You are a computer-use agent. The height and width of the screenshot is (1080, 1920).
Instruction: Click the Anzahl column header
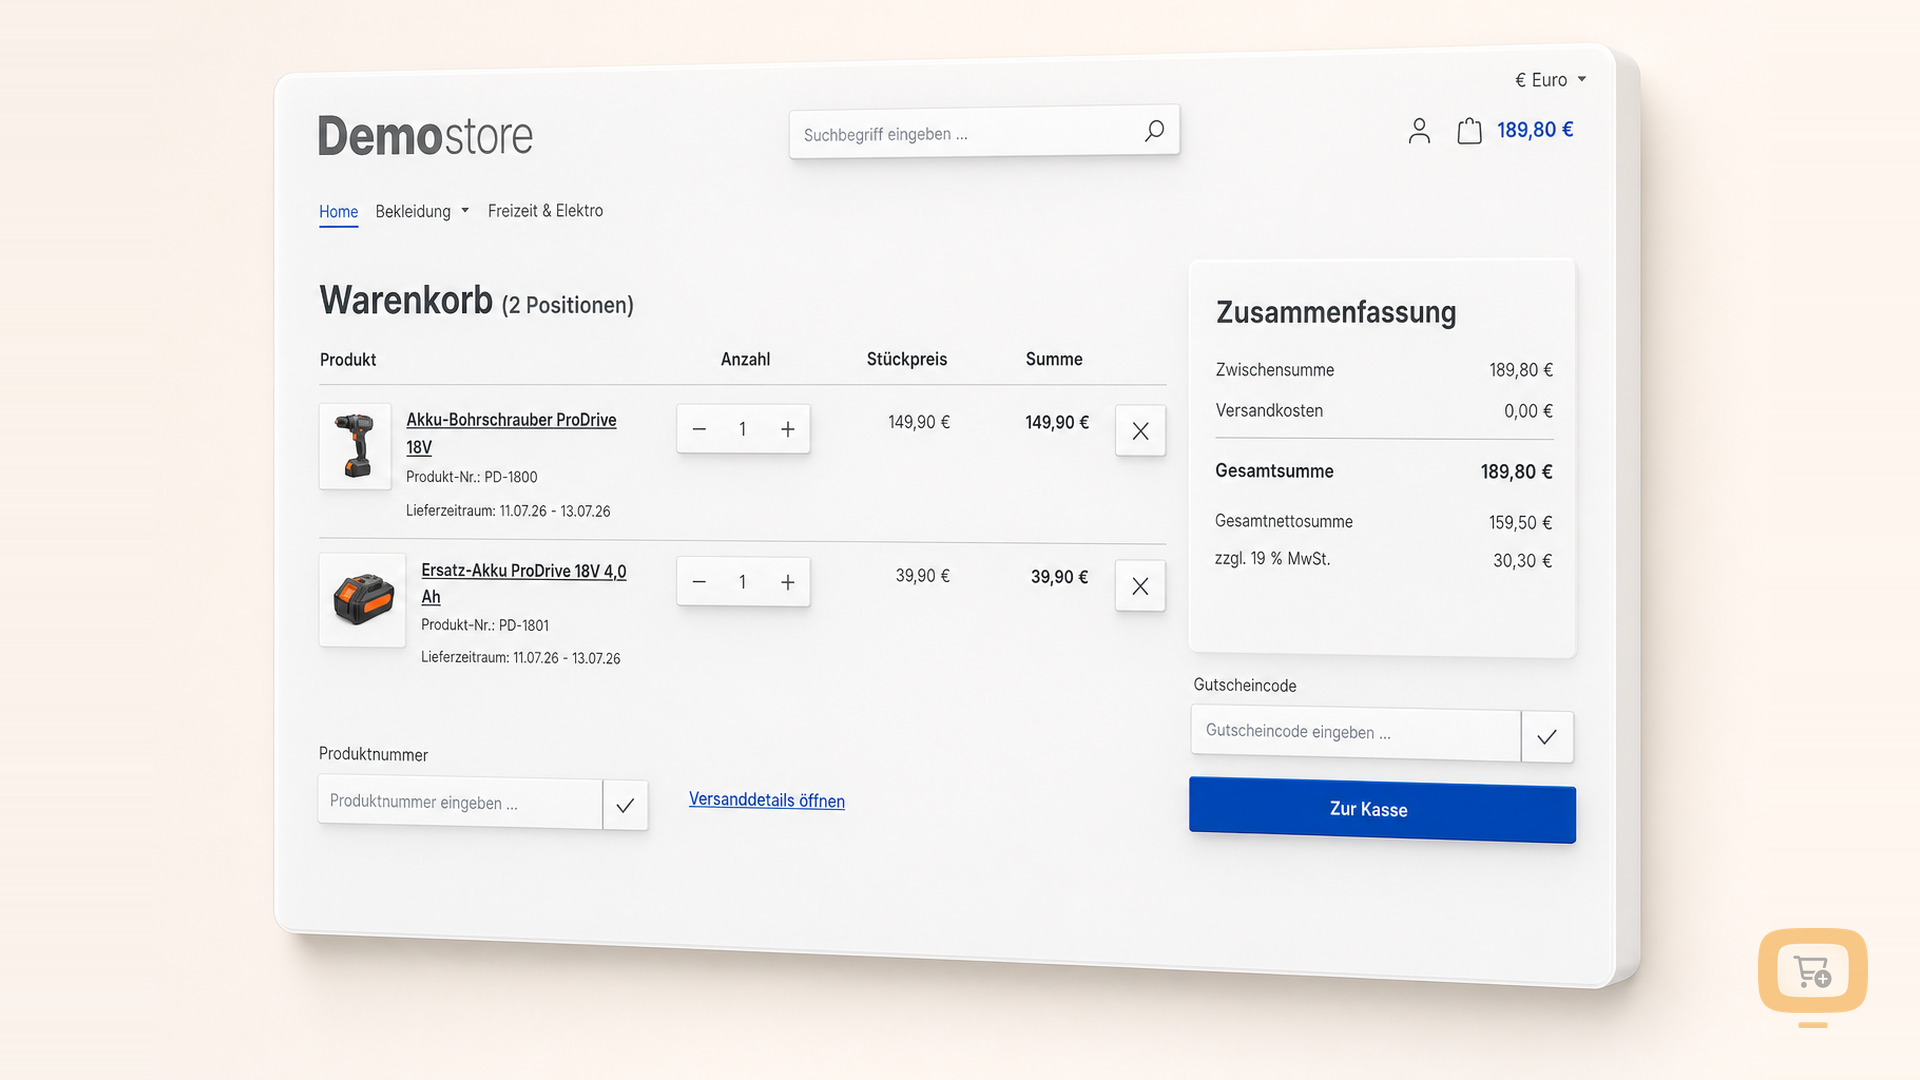pos(745,359)
